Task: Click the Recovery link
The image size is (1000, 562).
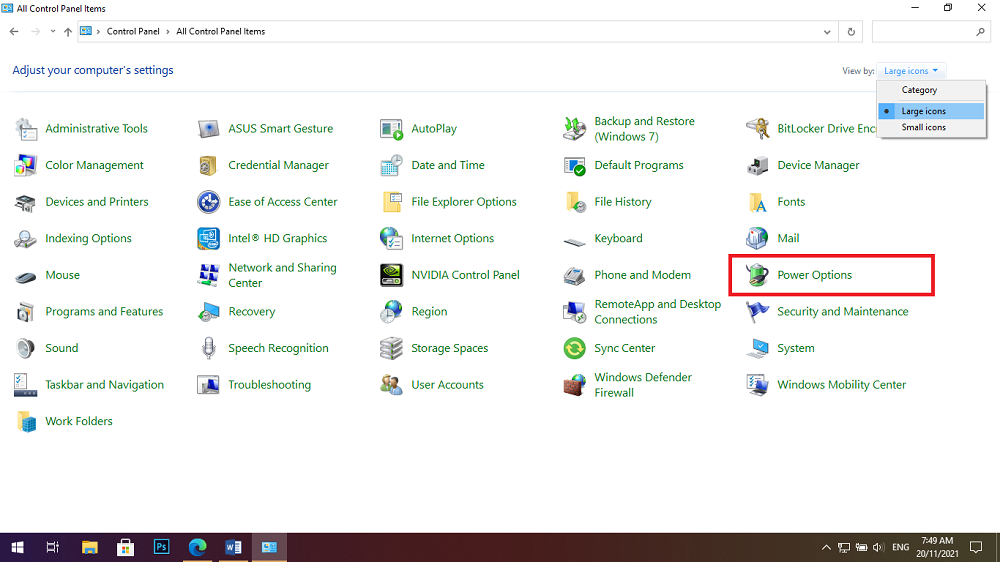Action: (251, 311)
